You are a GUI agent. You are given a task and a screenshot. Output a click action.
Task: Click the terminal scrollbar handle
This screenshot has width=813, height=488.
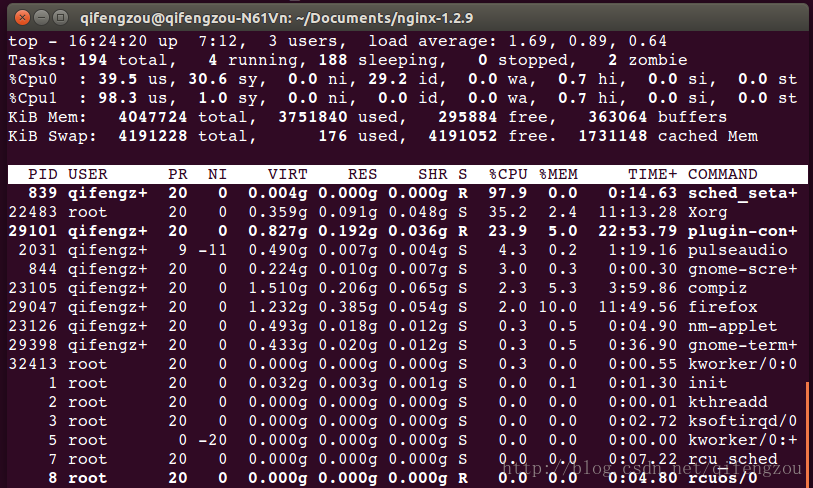(807, 435)
